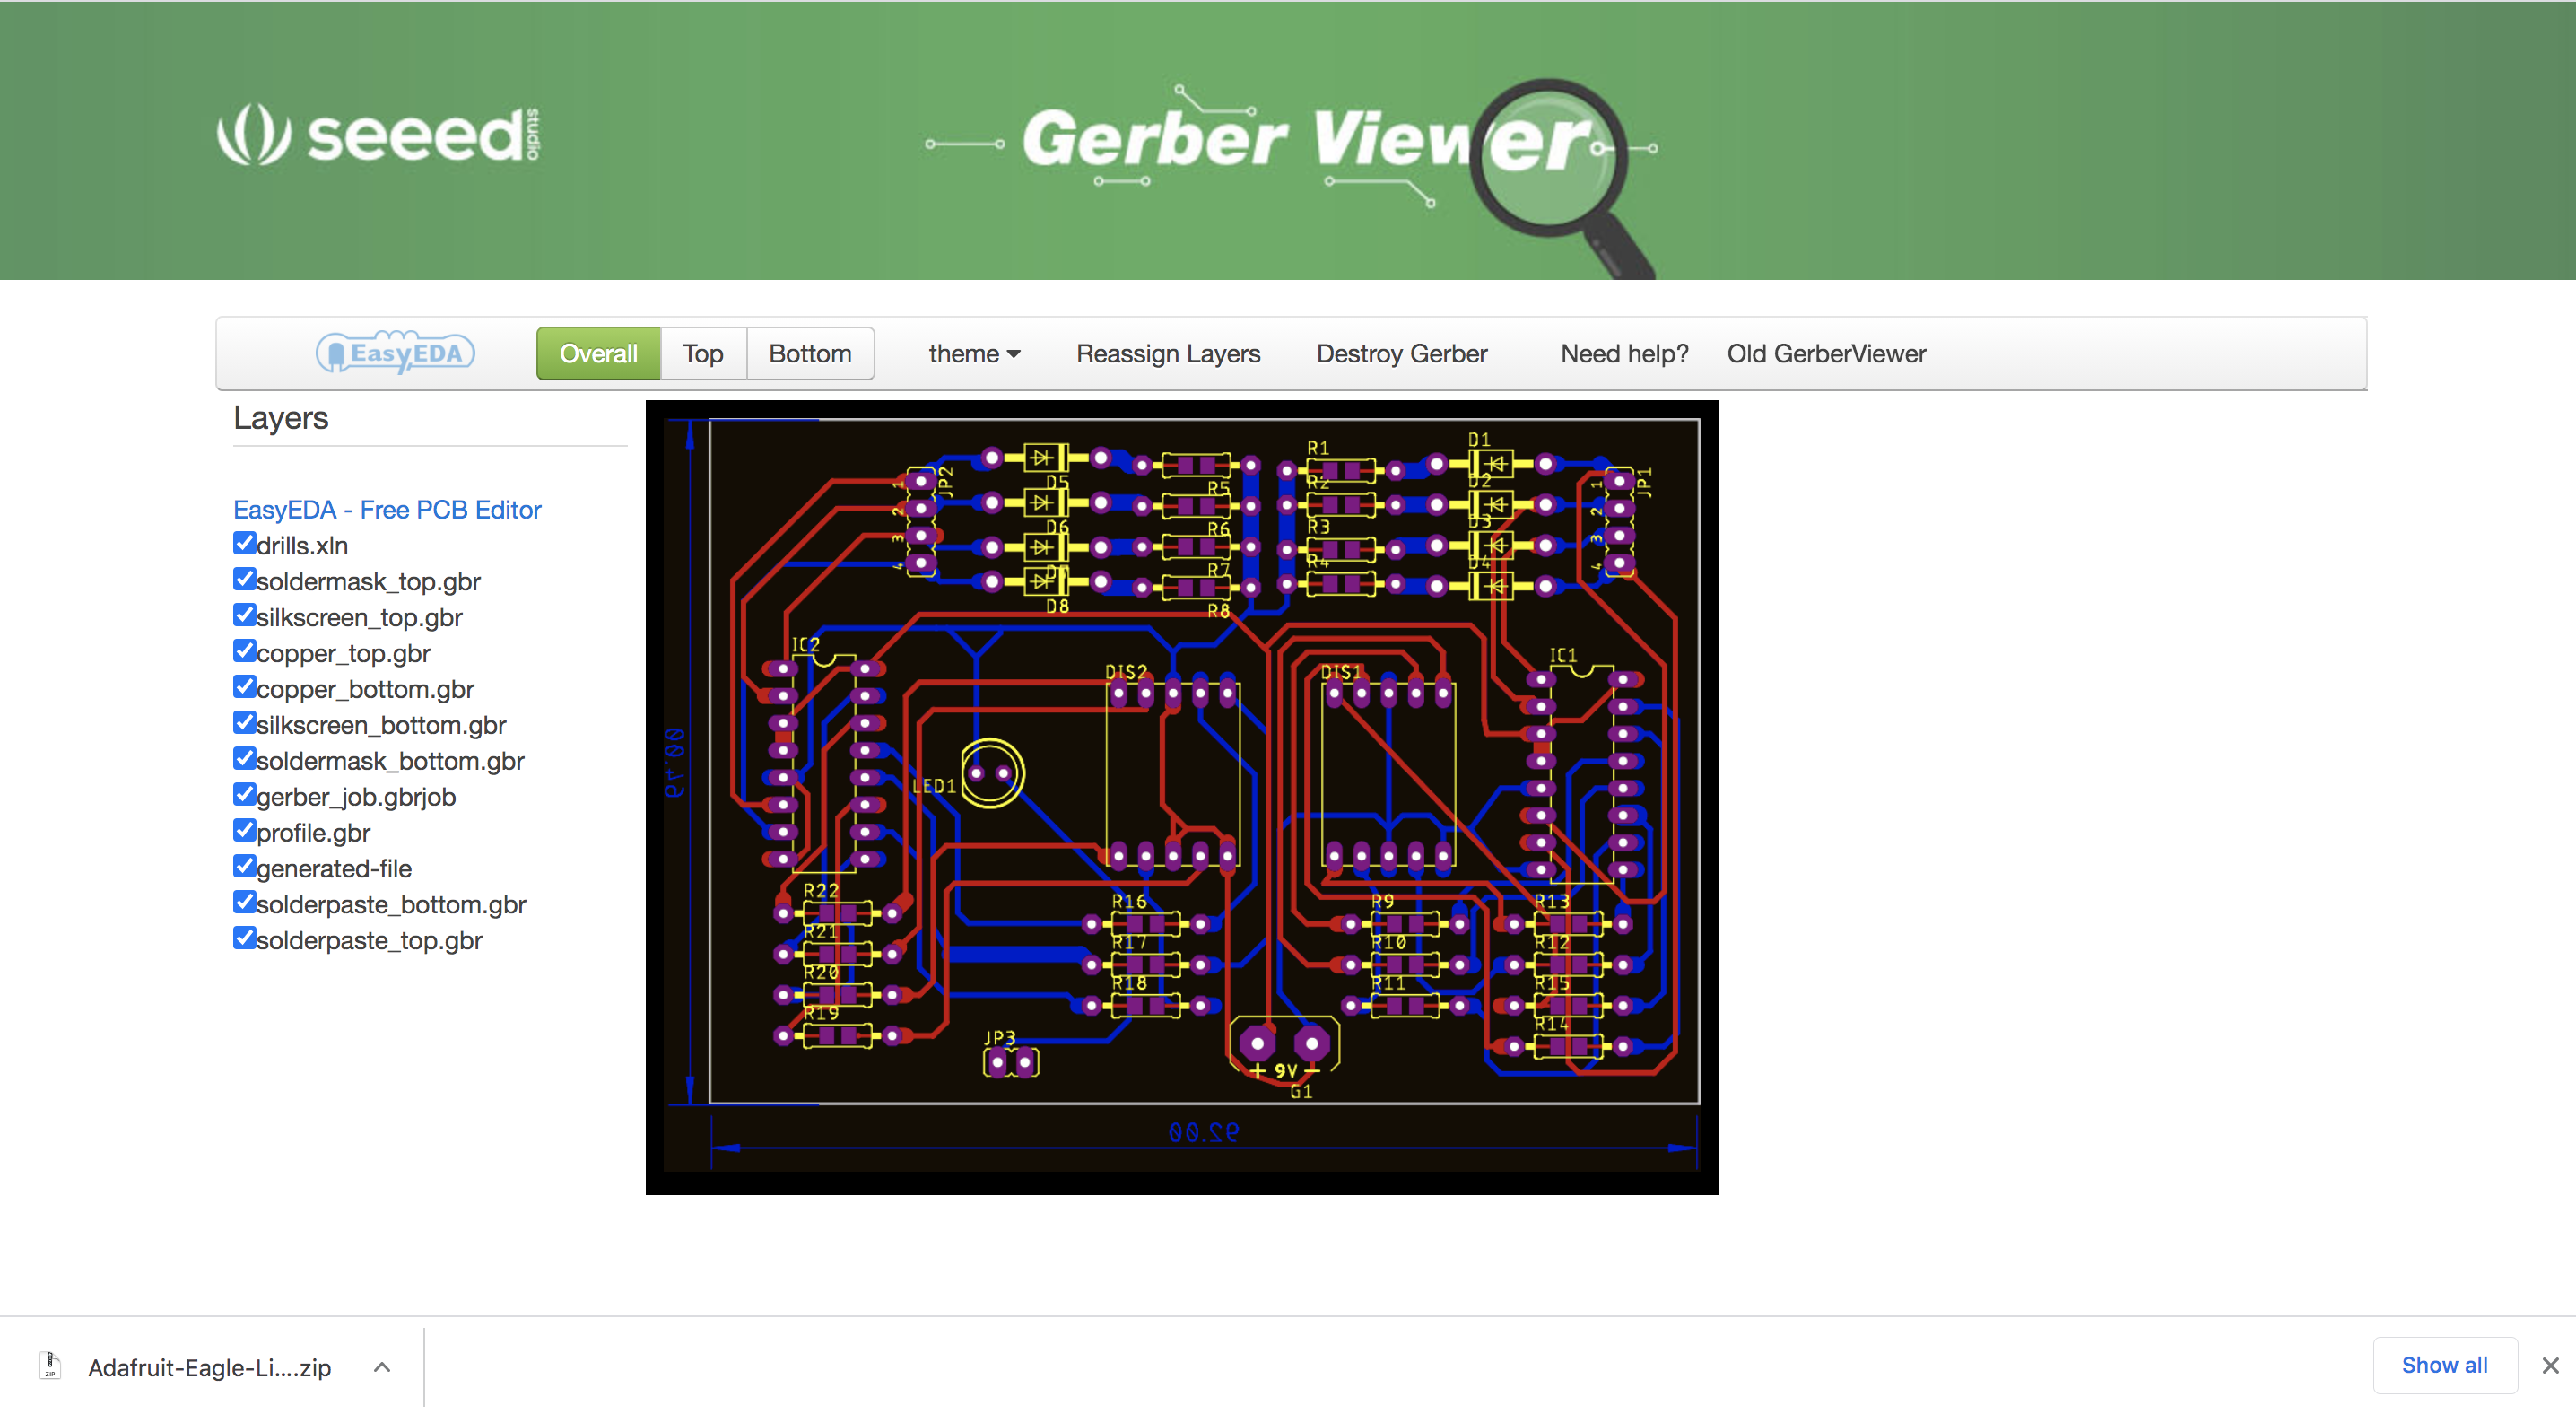Click the EasyEDA Free PCB Editor link
2576x1414 pixels.
385,509
